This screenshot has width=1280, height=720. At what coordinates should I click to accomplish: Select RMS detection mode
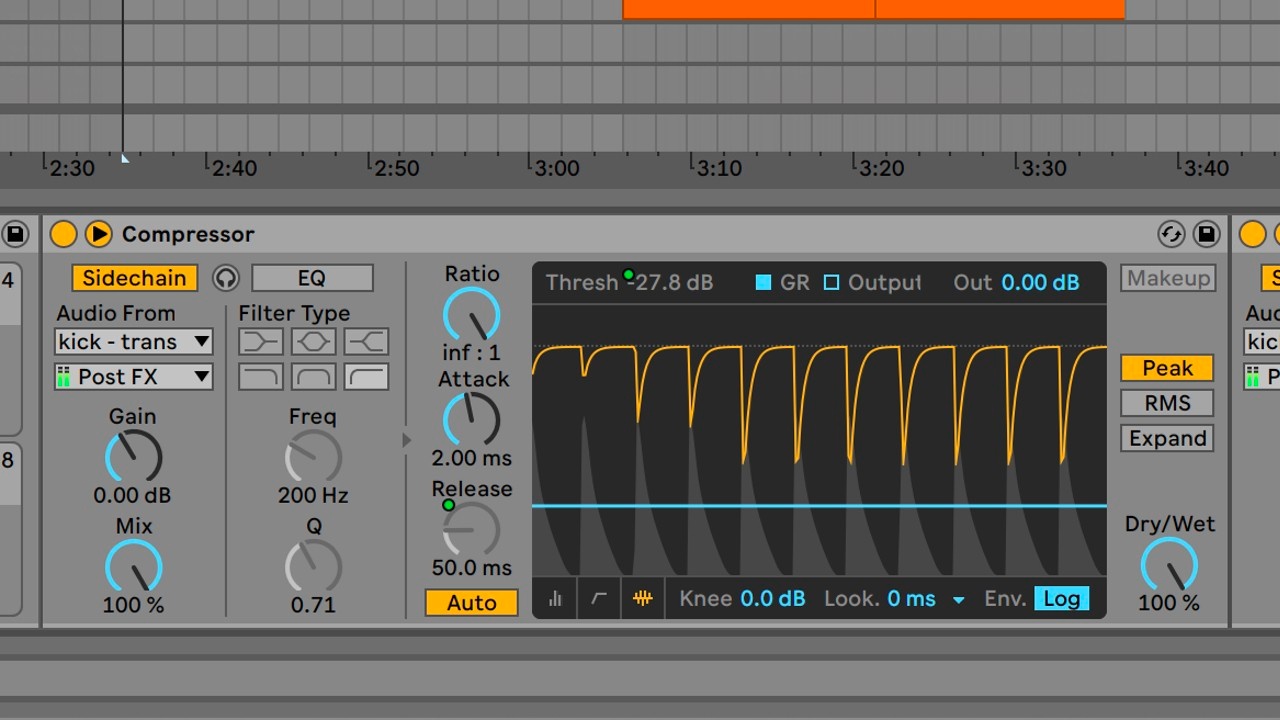tap(1167, 403)
